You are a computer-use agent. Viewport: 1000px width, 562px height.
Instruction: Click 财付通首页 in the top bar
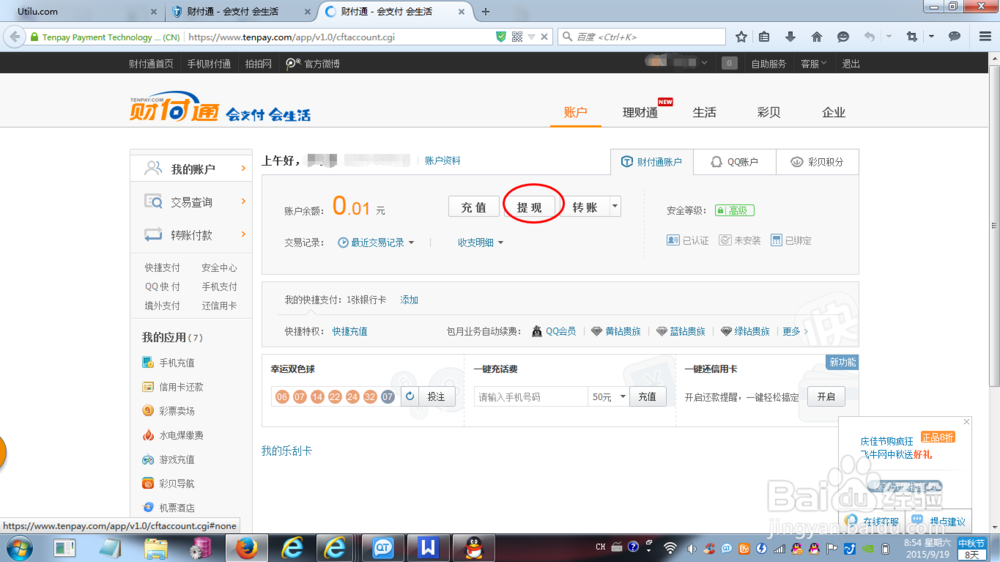151,64
